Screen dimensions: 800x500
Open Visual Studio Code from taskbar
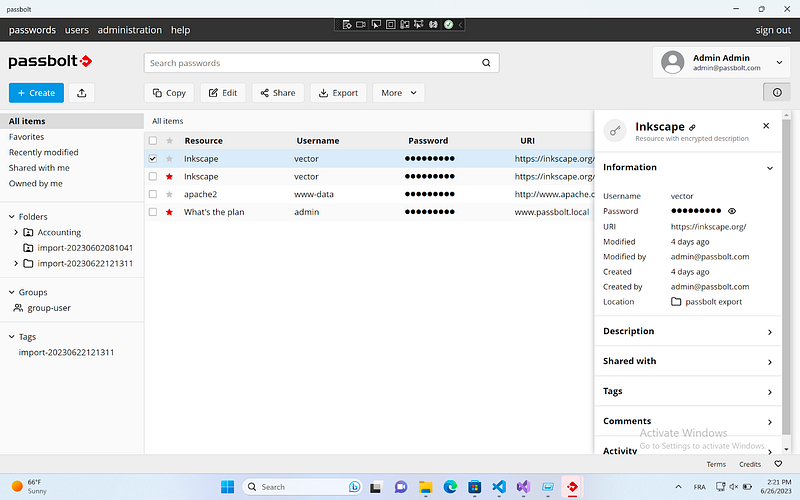click(x=499, y=487)
